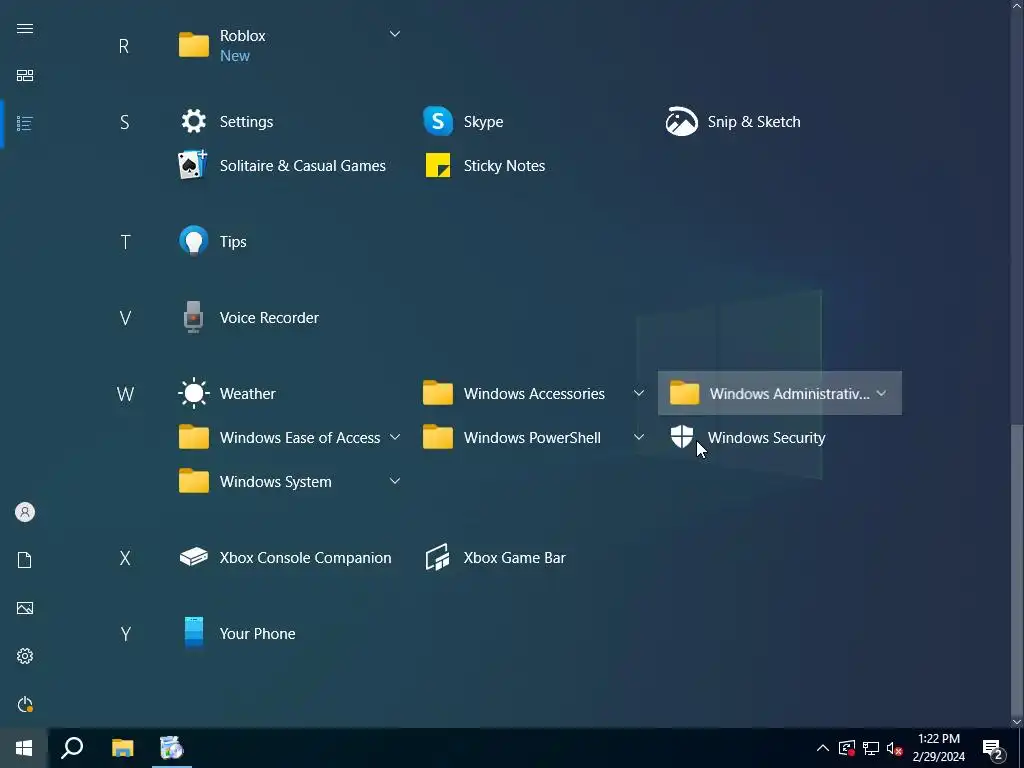Image resolution: width=1024 pixels, height=768 pixels.
Task: Expand the Windows PowerShell folder
Action: coord(639,437)
